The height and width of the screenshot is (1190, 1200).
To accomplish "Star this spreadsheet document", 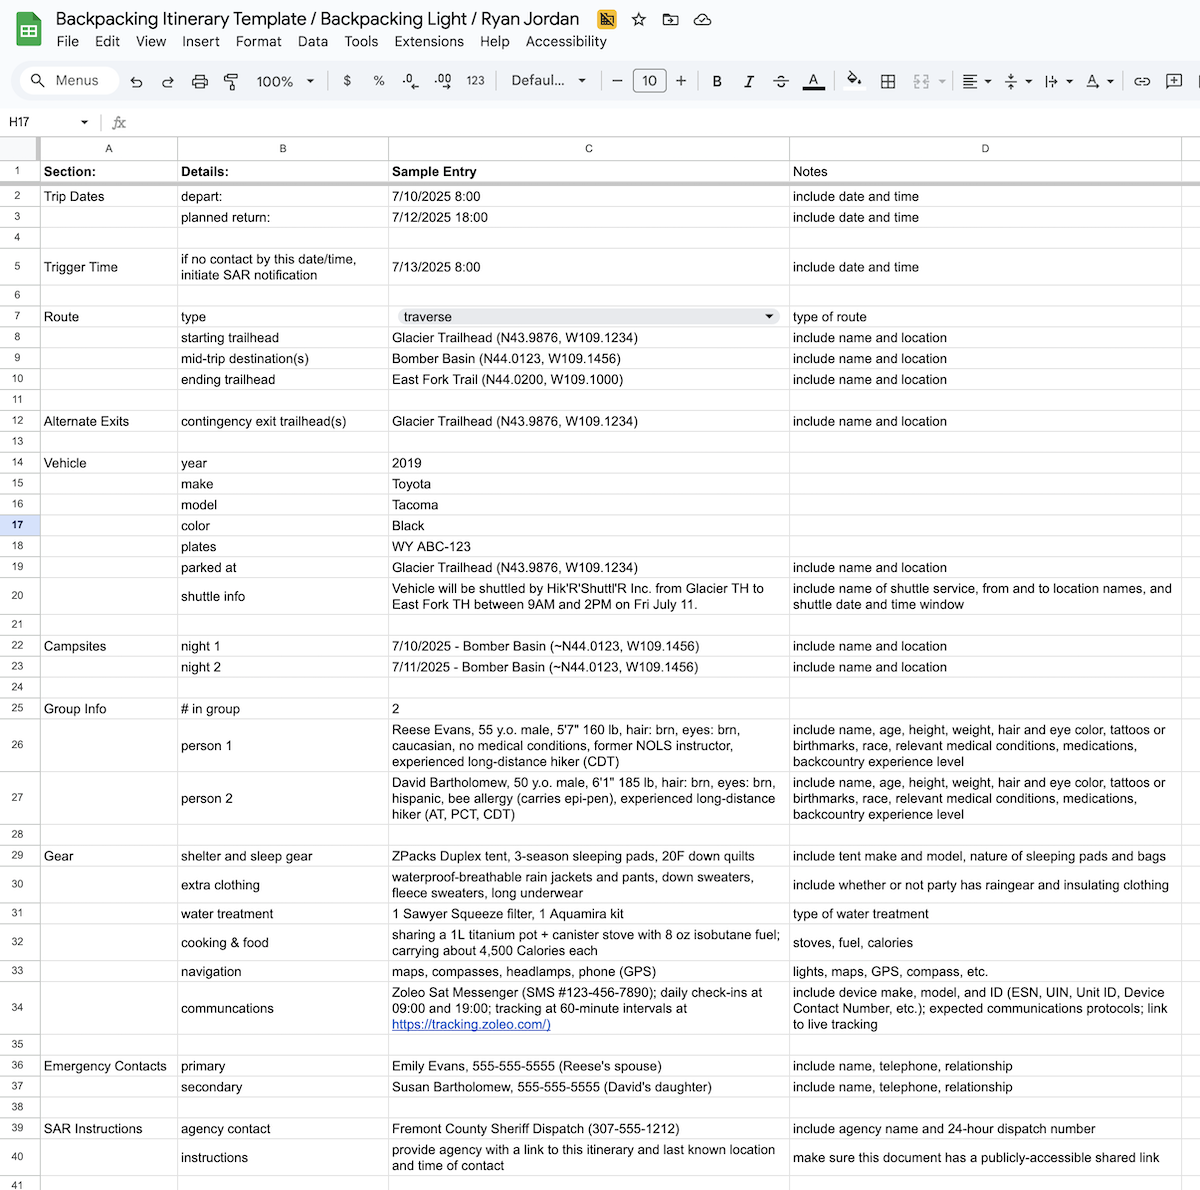I will pos(639,19).
